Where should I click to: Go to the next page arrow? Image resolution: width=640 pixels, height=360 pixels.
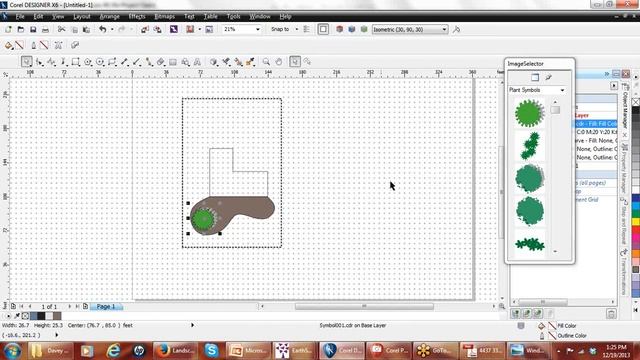[69, 306]
